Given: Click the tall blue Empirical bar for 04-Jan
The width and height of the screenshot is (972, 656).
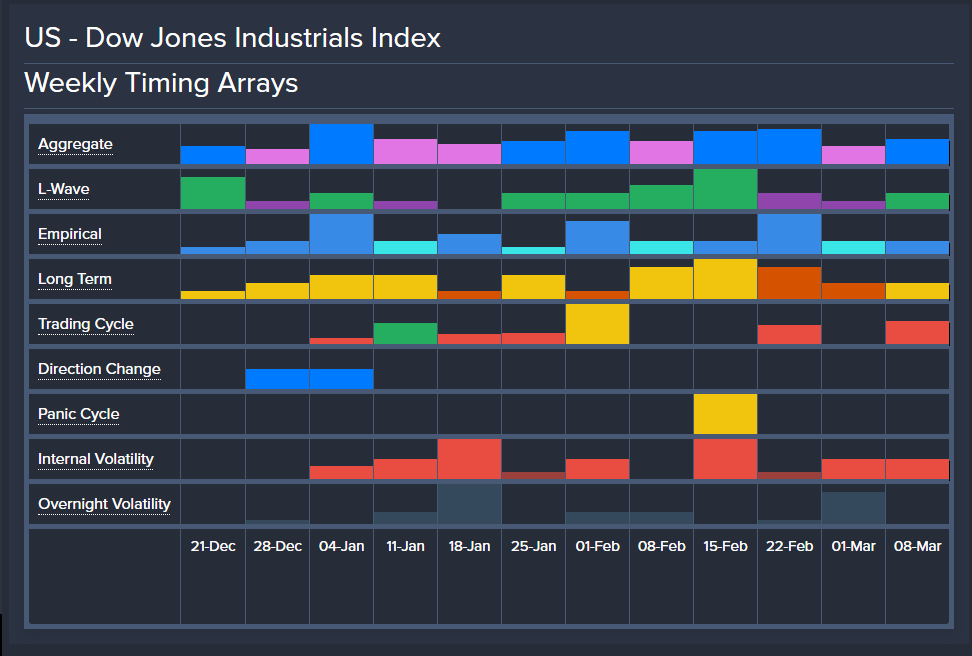Looking at the screenshot, I should pos(342,234).
